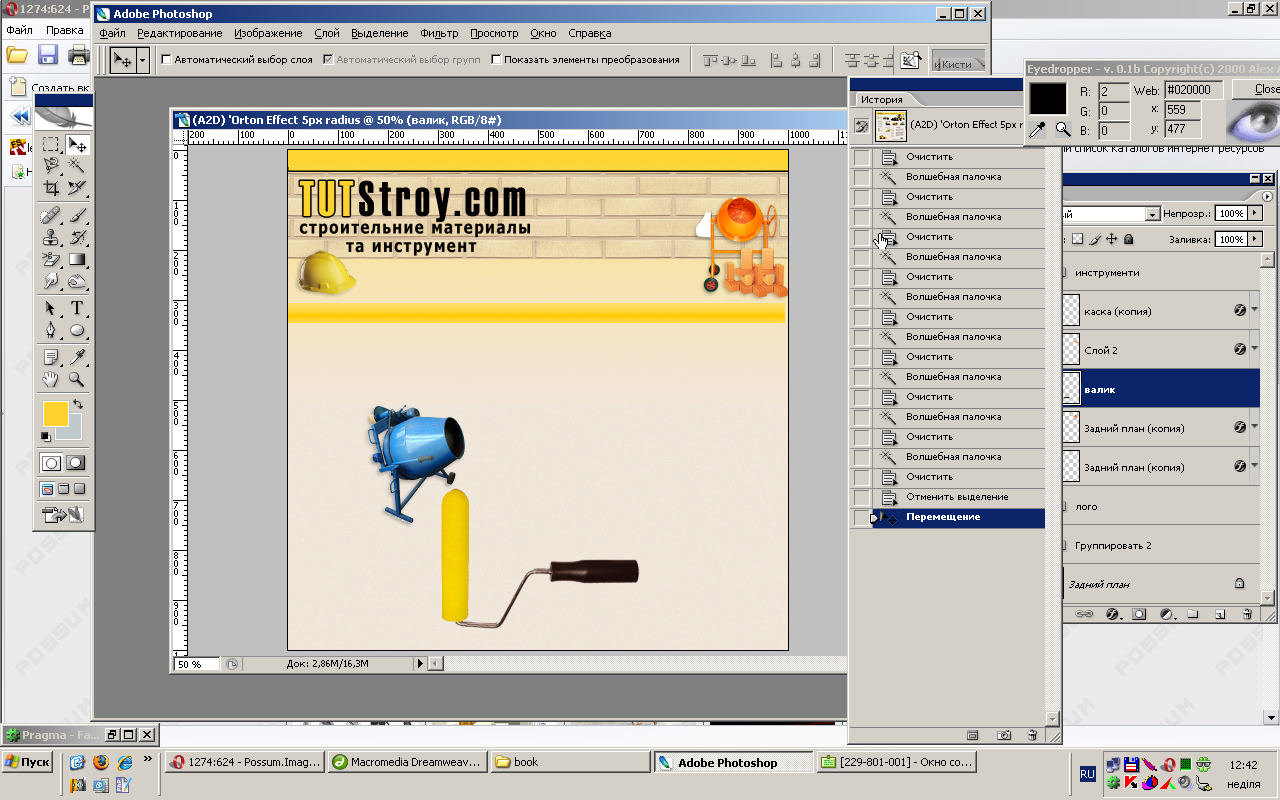Screen dimensions: 1280x800
Task: Click 'Пуск' Start button
Action: [x=28, y=762]
